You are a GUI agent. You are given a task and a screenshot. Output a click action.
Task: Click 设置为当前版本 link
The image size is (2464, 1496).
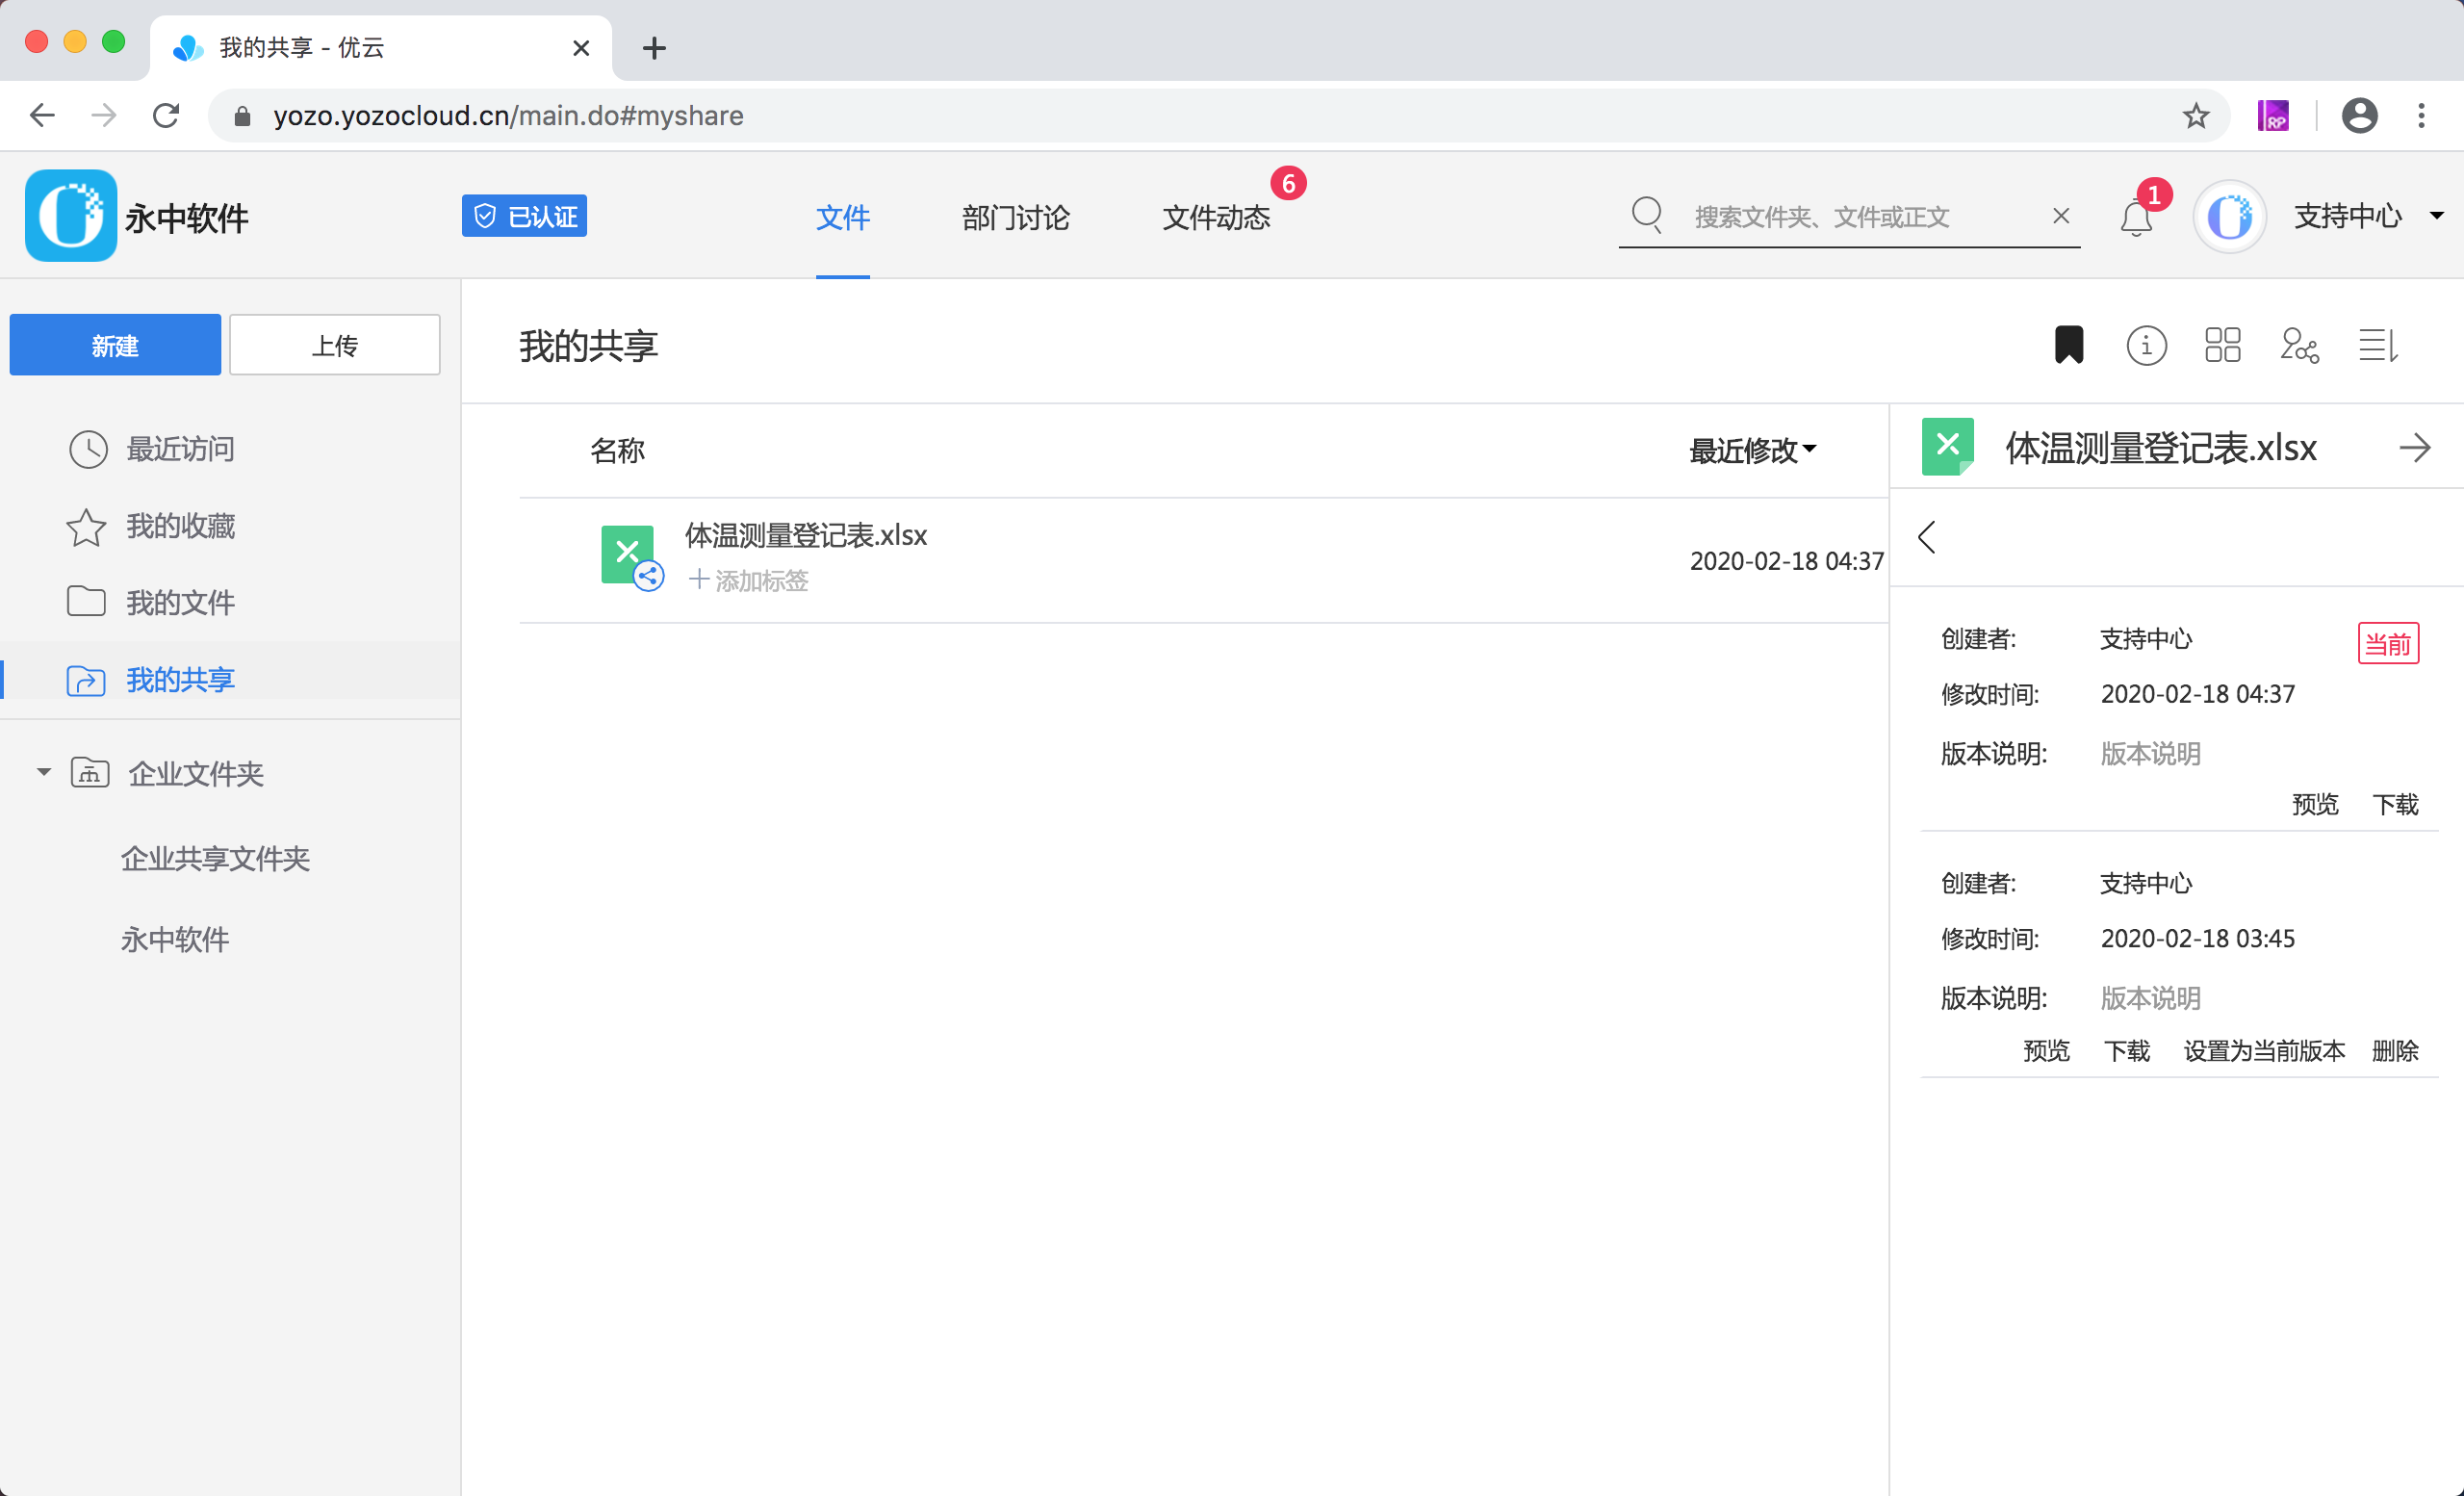(2263, 1051)
